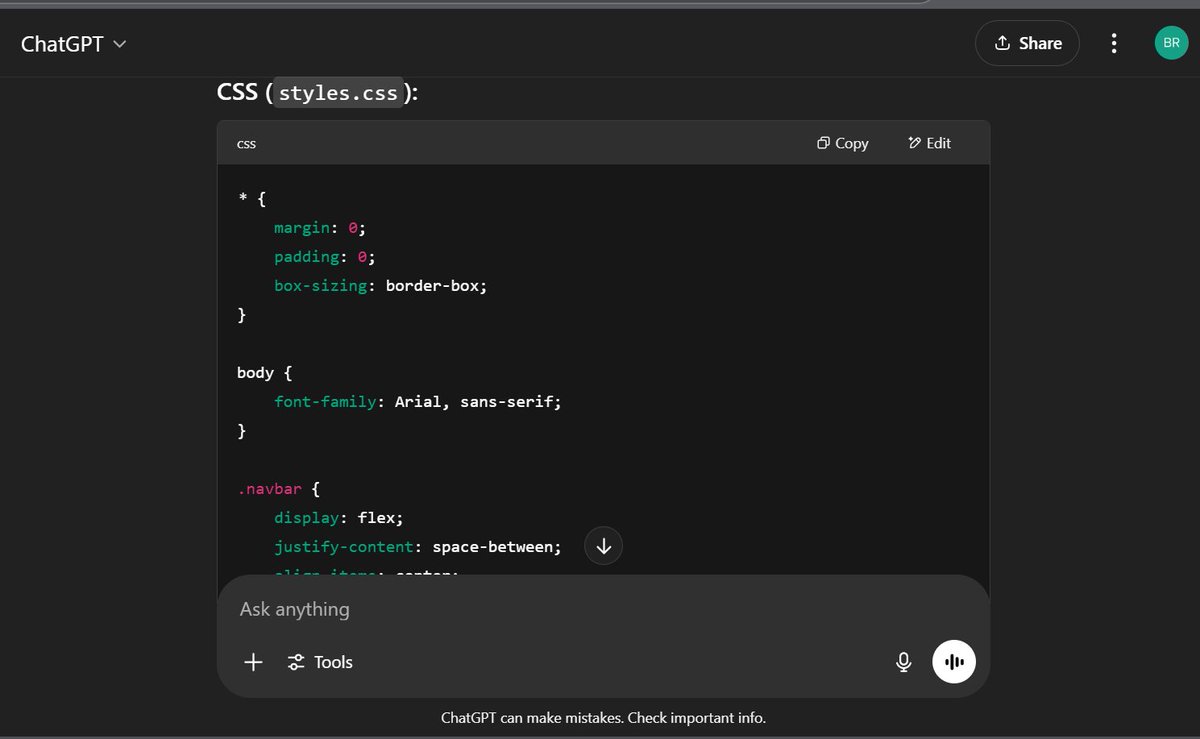The image size is (1200, 739).
Task: Open the BR profile avatar menu
Action: tap(1171, 43)
